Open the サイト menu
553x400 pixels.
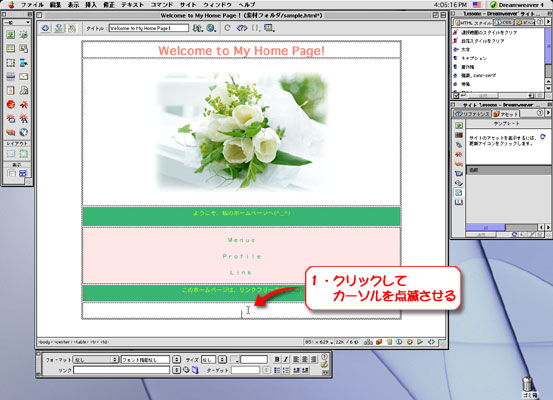[188, 5]
